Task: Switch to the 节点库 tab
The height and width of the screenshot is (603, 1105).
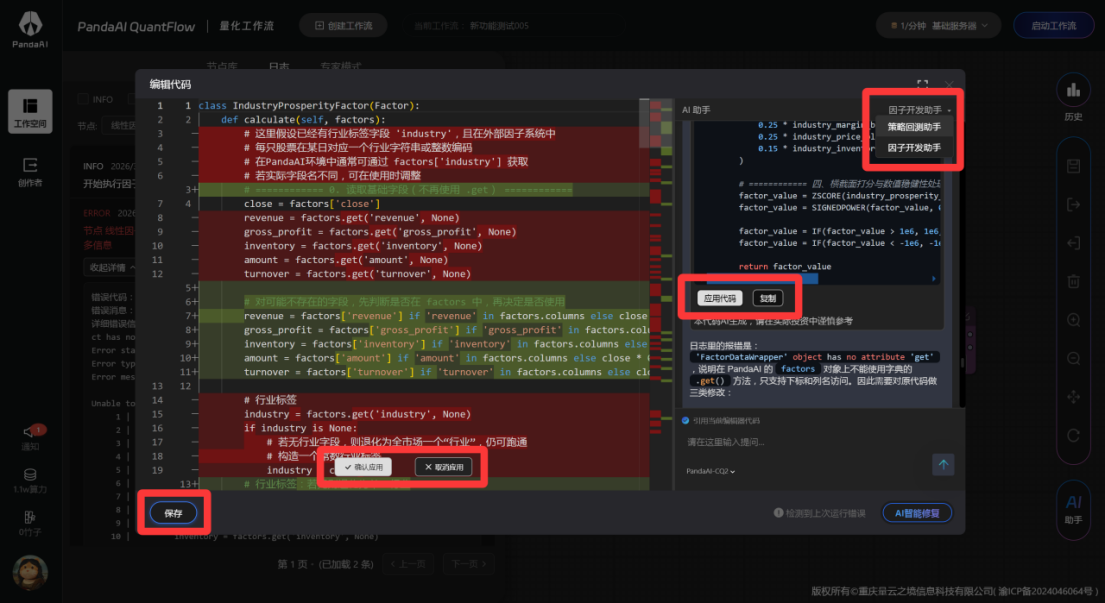Action: click(221, 66)
